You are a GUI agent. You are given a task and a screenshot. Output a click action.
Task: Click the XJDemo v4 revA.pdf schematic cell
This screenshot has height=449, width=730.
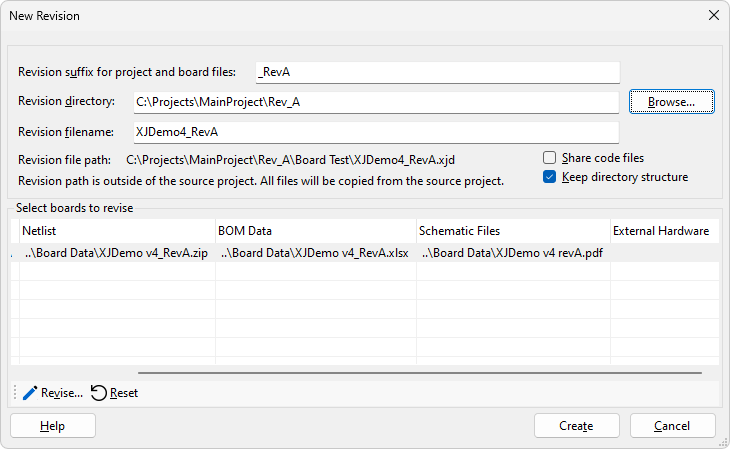pos(512,253)
